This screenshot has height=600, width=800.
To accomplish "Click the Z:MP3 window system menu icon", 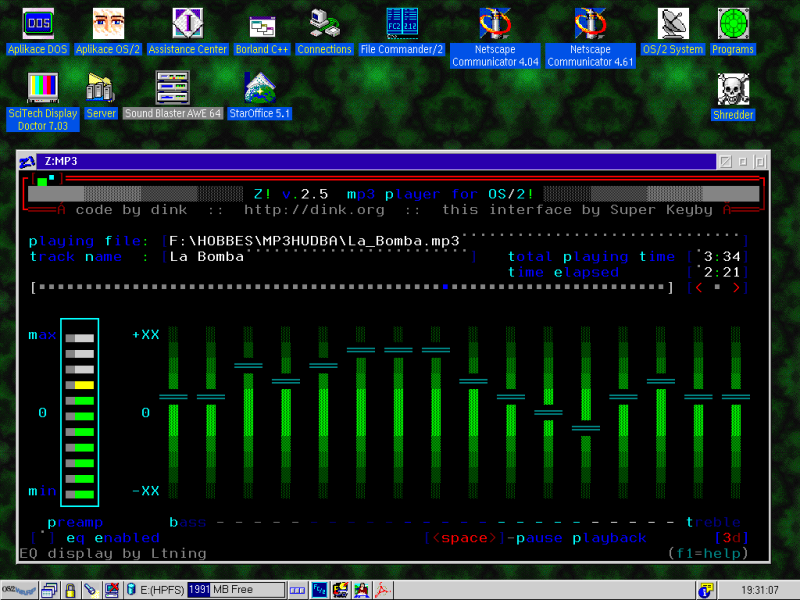I will (x=27, y=162).
